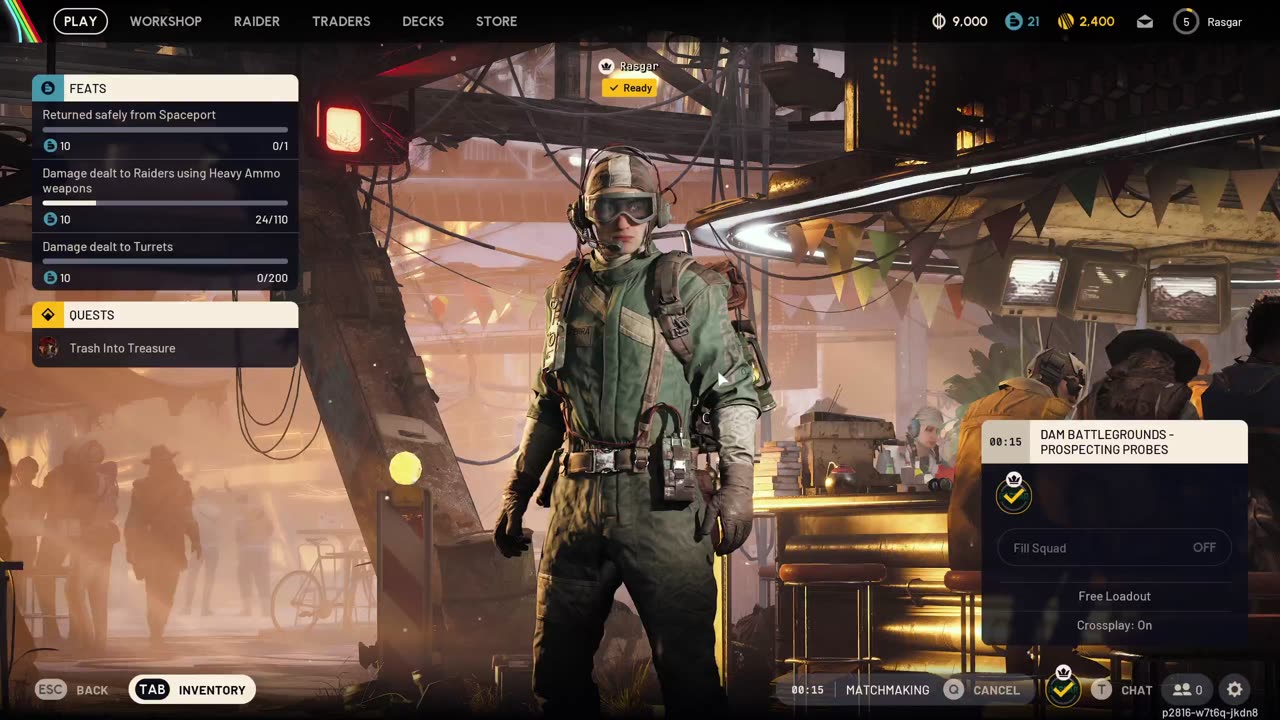This screenshot has width=1280, height=720.
Task: Open the CHAT button
Action: tap(1122, 690)
